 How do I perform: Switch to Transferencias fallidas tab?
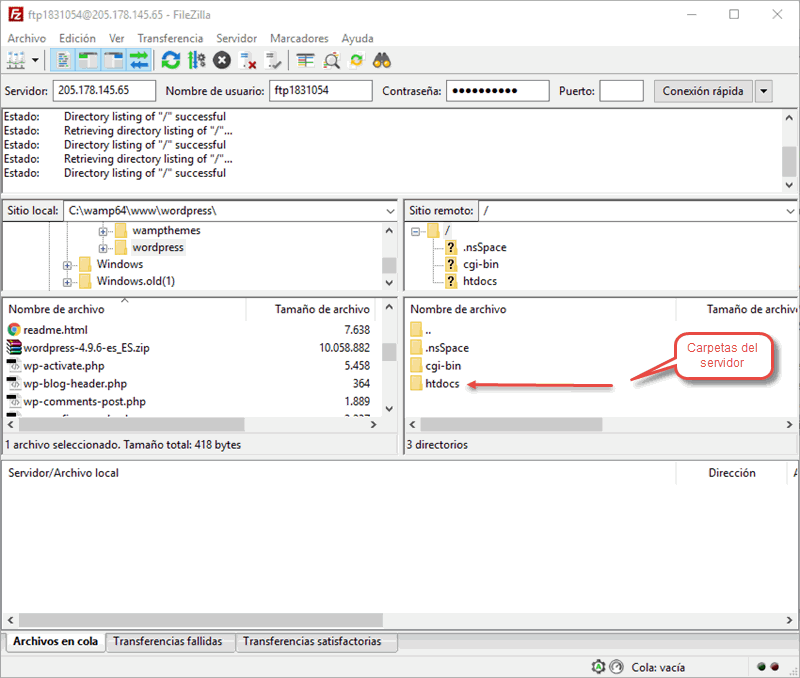click(168, 642)
